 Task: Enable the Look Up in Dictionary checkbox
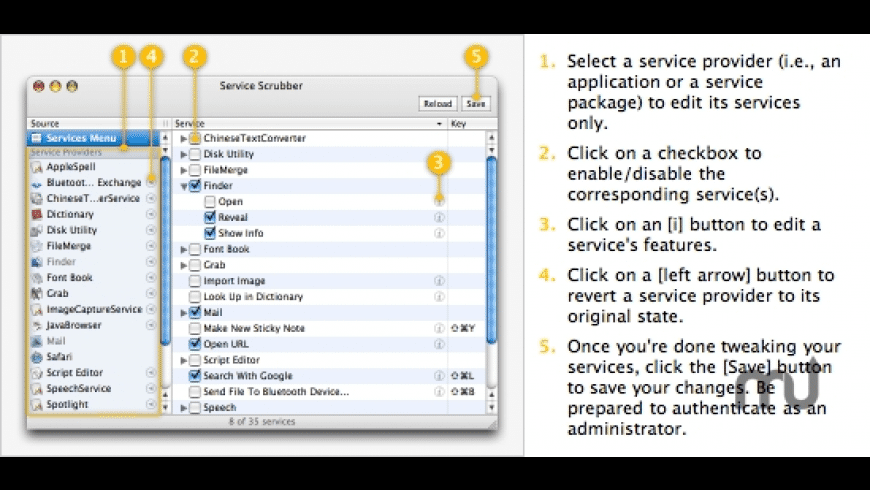pos(195,297)
